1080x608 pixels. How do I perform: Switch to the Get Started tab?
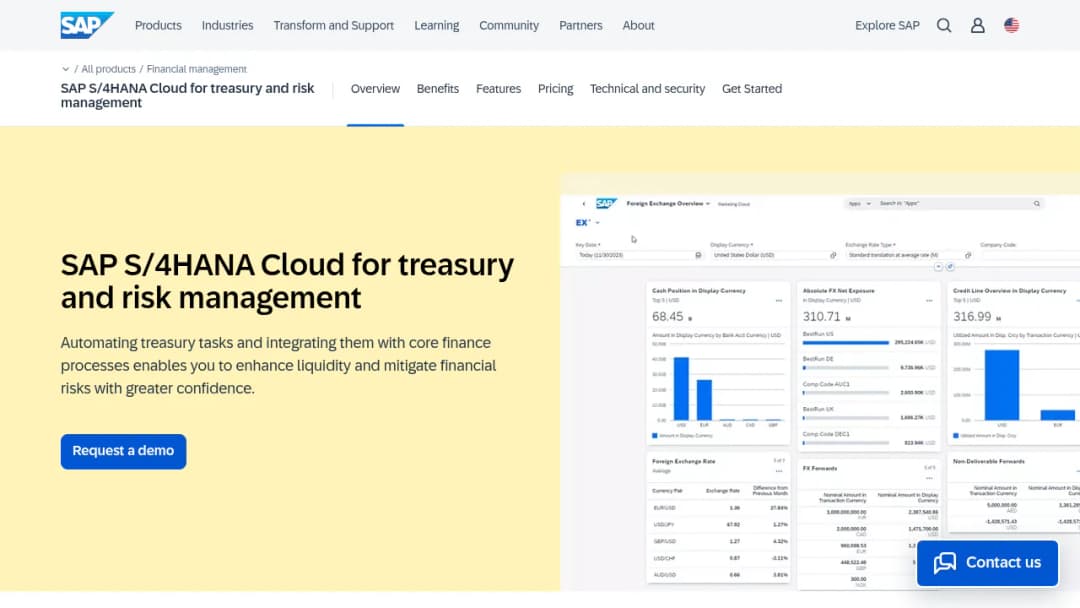coord(752,89)
